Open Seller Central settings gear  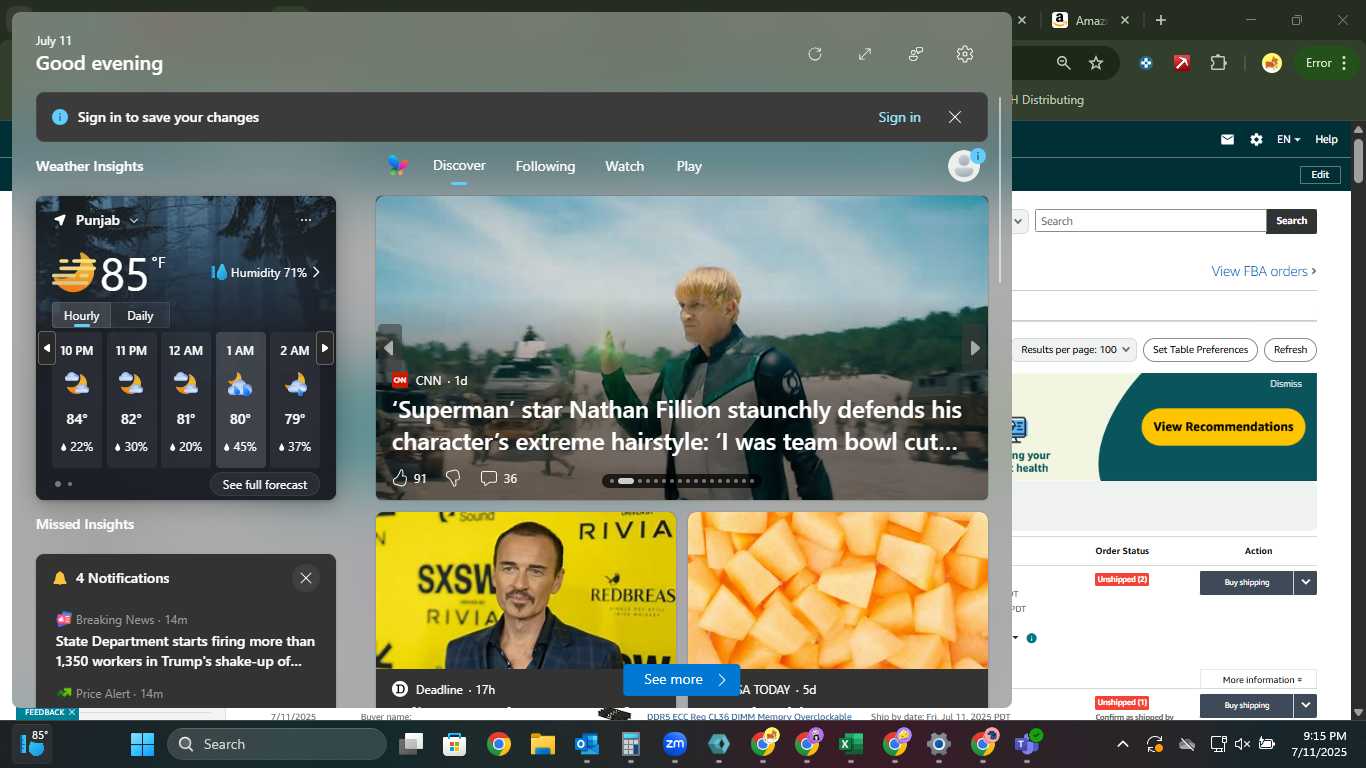[x=1256, y=140]
